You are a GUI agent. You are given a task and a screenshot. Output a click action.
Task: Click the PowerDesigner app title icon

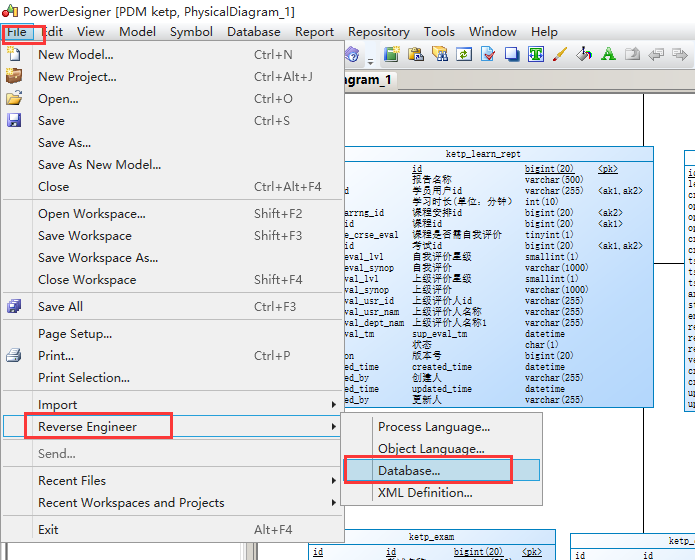click(x=10, y=11)
